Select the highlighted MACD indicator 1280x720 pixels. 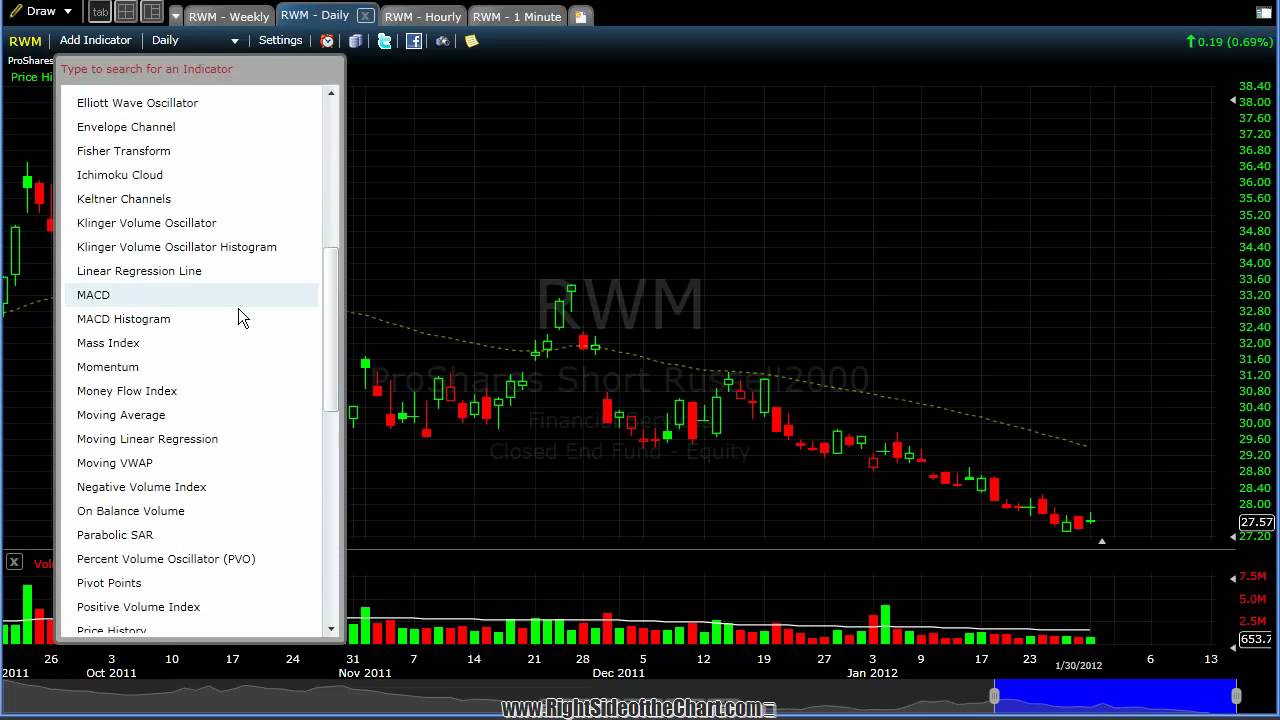(192, 295)
